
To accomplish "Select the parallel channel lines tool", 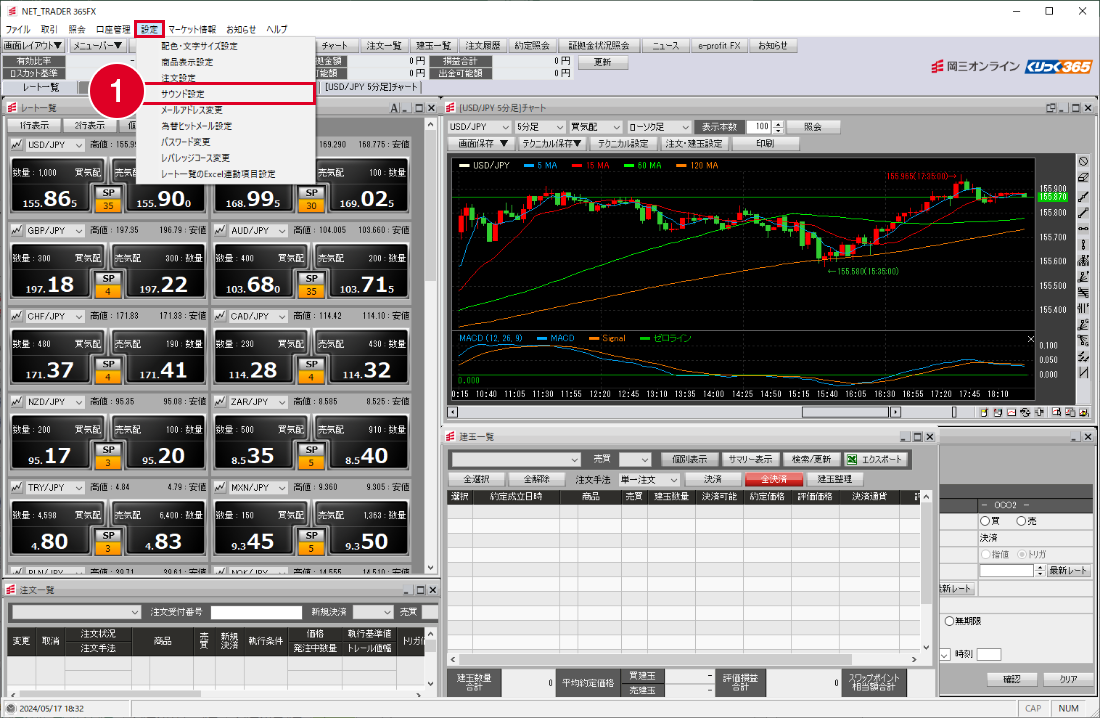I will tap(1084, 293).
